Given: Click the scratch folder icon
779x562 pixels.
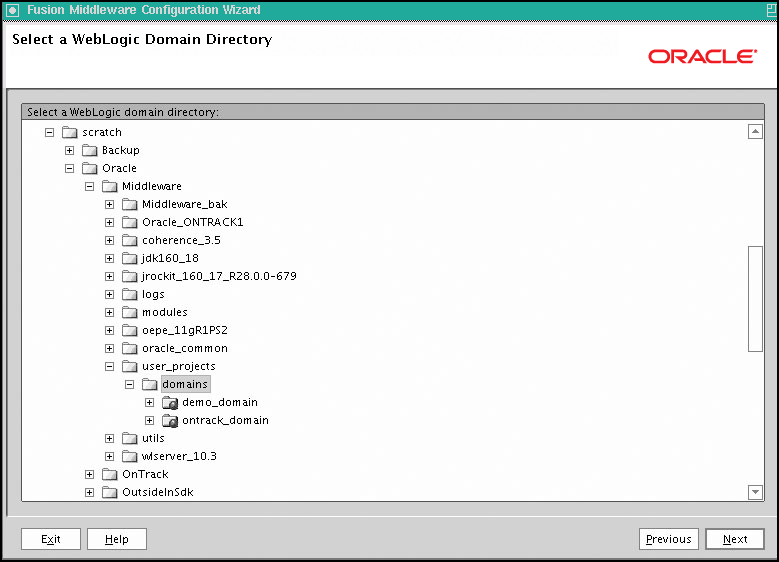Looking at the screenshot, I should coord(70,132).
